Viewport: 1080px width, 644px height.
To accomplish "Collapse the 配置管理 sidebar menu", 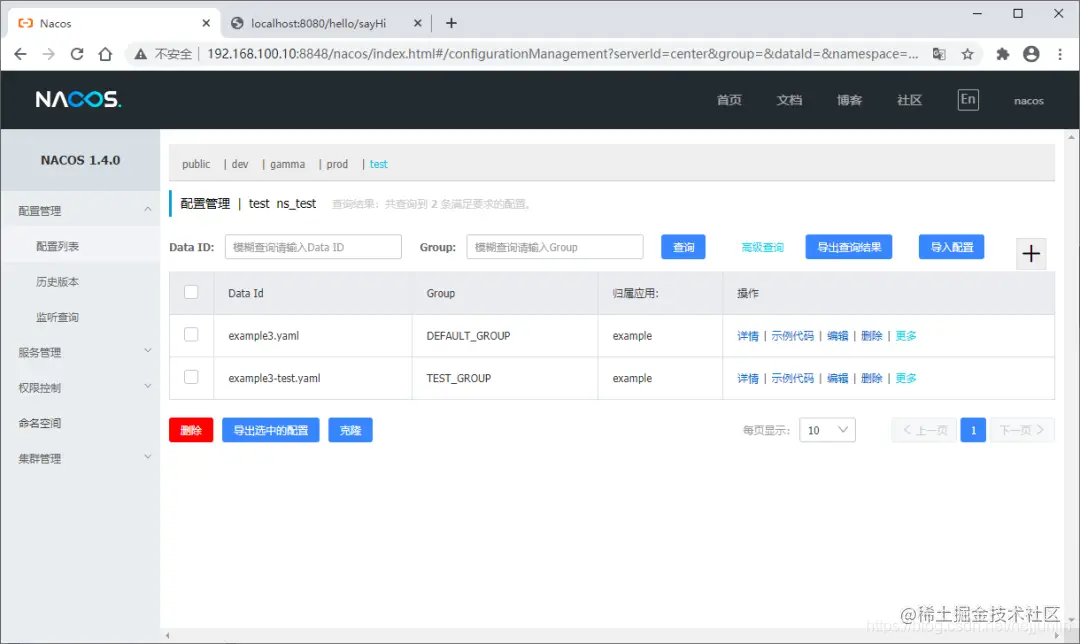I will (x=80, y=210).
